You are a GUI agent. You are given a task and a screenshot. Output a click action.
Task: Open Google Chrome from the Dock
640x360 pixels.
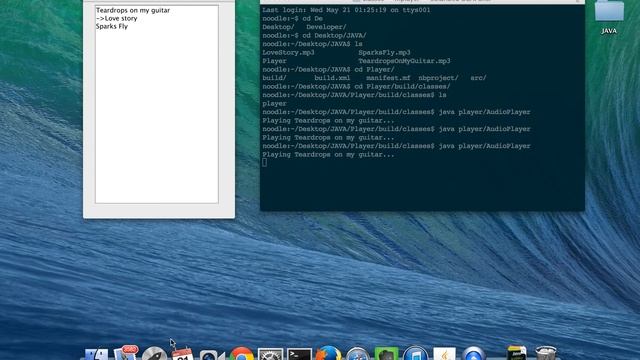[241, 354]
